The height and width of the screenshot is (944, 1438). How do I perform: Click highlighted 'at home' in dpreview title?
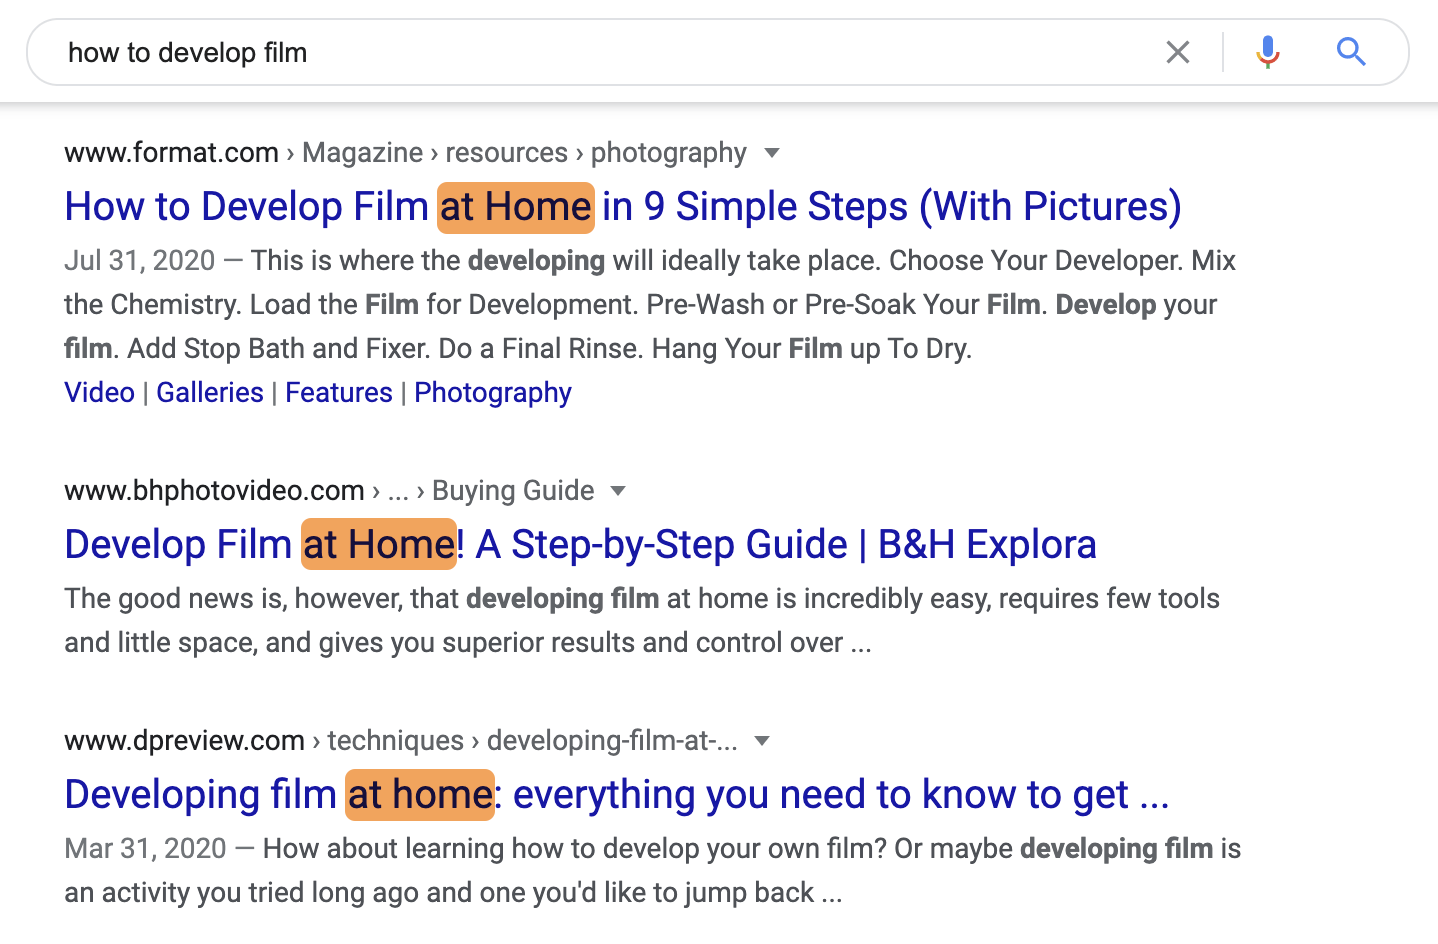coord(420,795)
